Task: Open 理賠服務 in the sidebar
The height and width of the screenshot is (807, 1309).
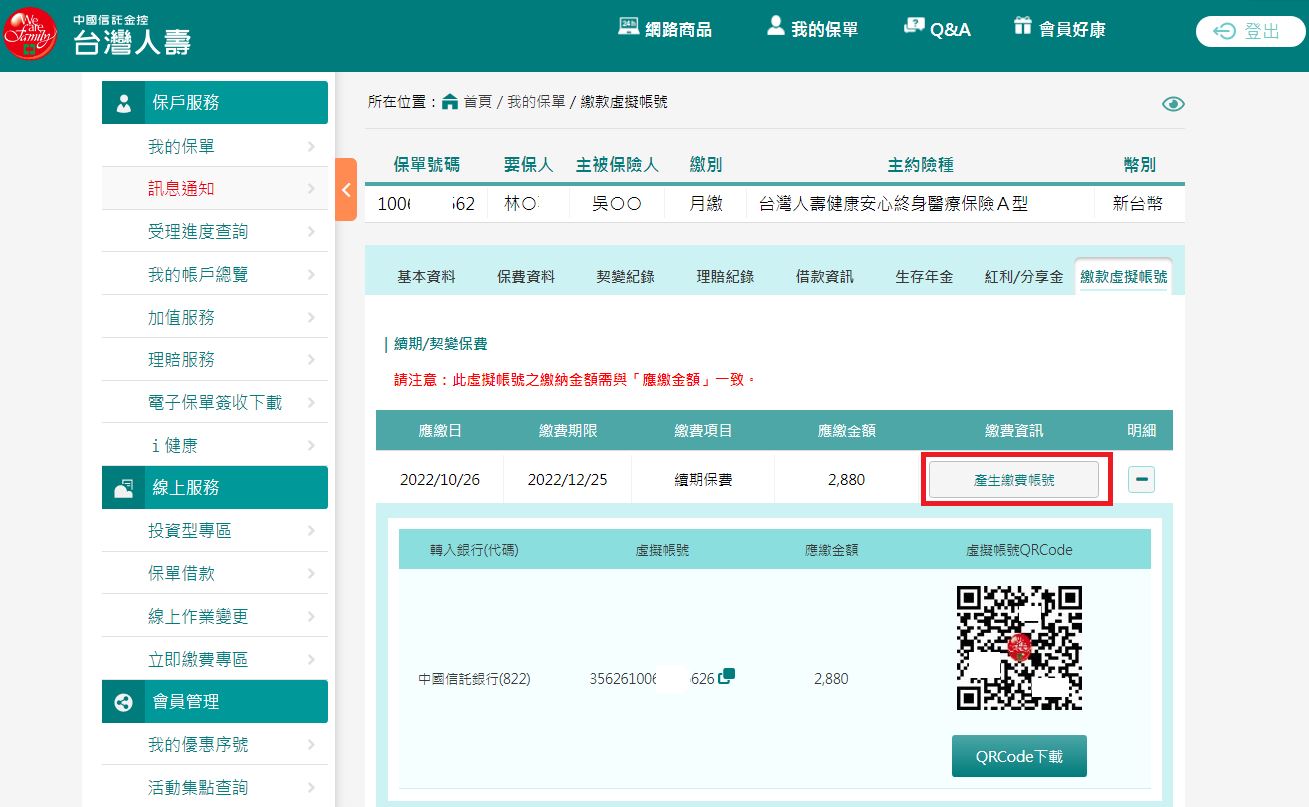Action: click(x=215, y=360)
